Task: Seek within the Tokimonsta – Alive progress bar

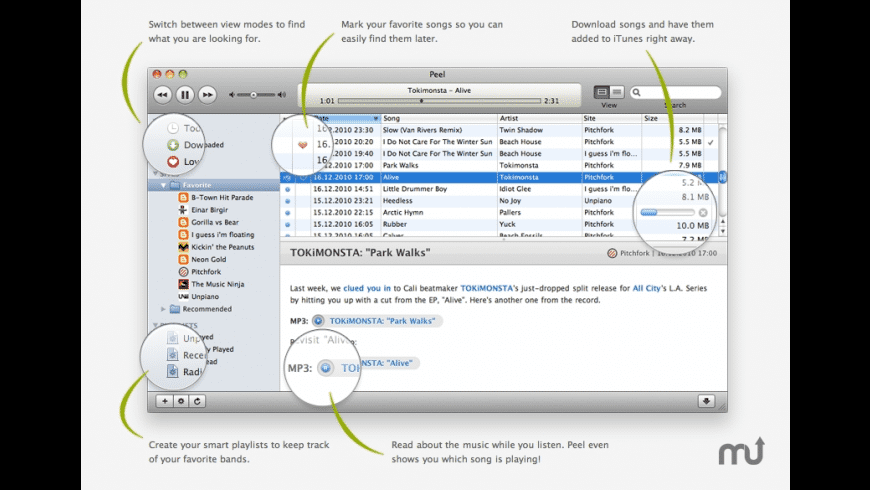Action: coord(439,101)
